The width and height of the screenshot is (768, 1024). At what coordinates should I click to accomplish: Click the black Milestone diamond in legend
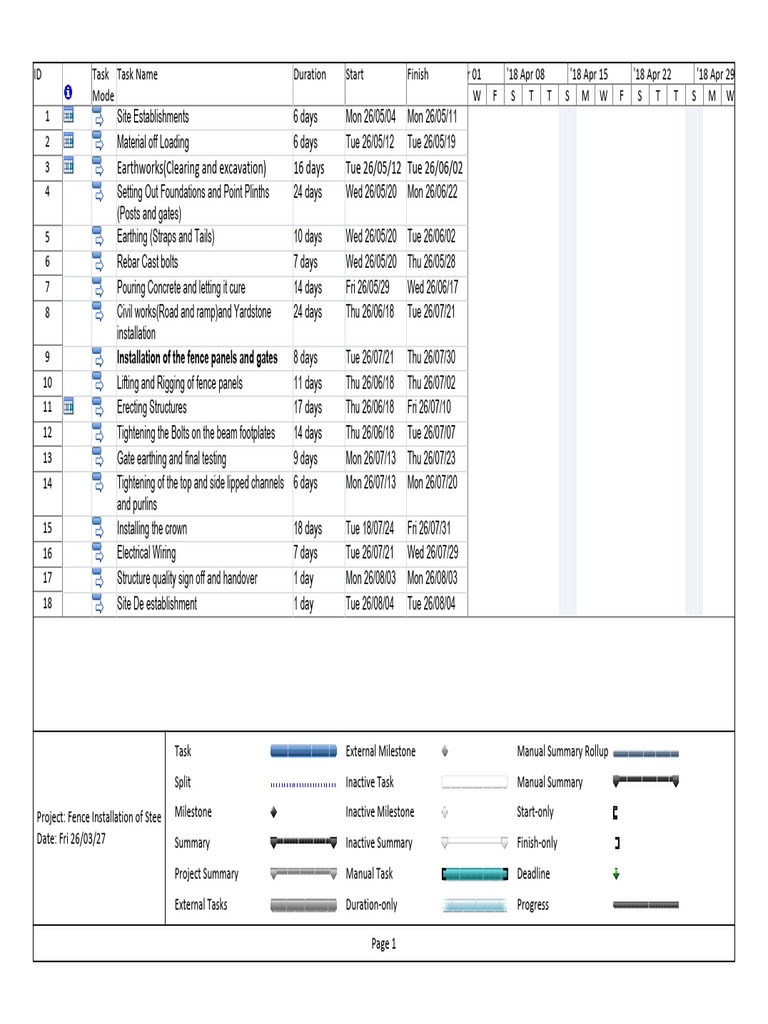274,812
